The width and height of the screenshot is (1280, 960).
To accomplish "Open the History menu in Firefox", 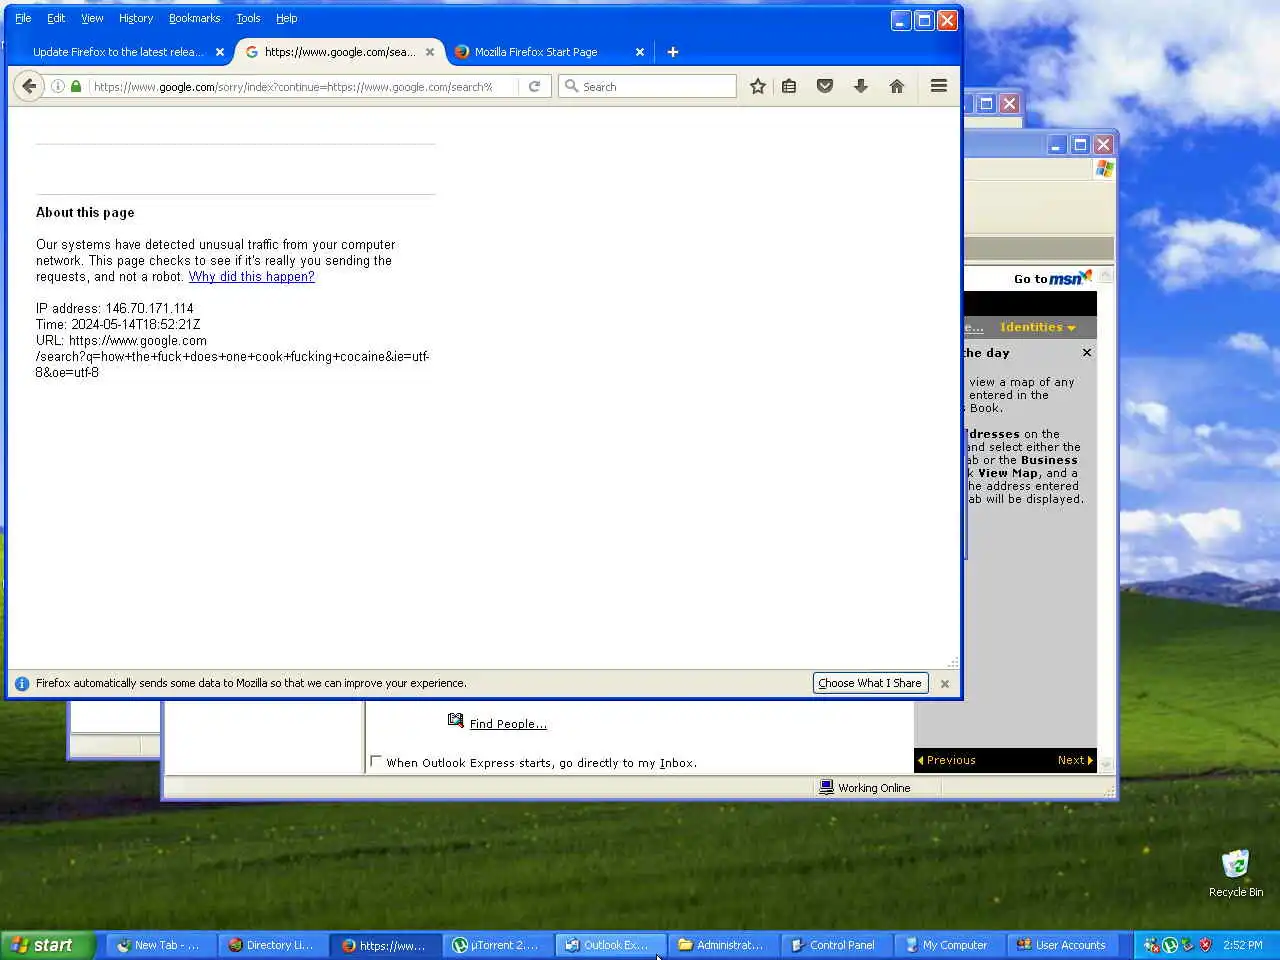I will (136, 18).
